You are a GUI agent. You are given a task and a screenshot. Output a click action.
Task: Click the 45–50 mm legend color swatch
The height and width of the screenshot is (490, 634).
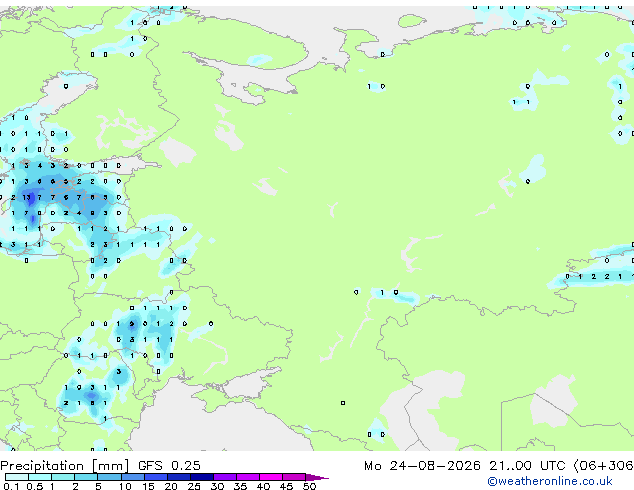[294, 477]
